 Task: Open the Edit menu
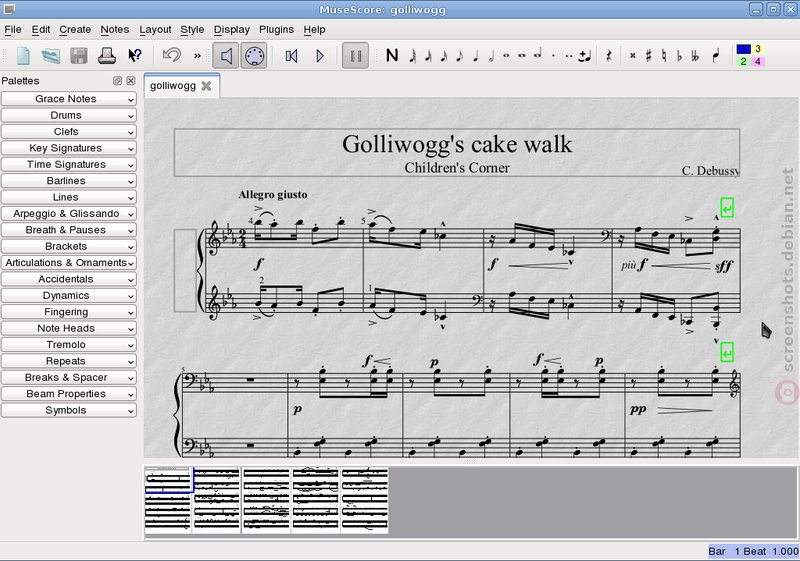coord(41,30)
